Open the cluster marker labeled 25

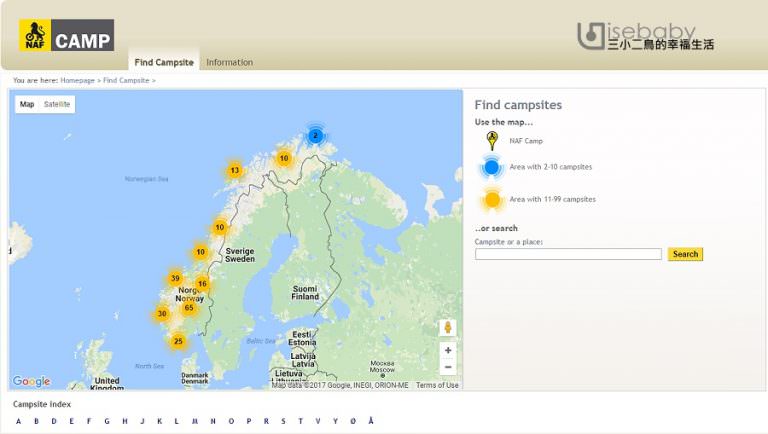[x=178, y=341]
